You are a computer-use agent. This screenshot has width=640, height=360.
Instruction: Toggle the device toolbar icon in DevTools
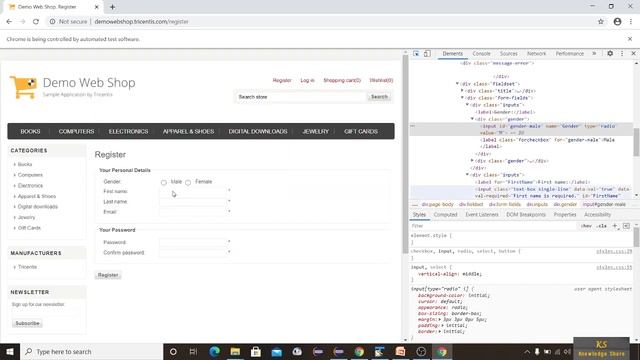tap(427, 53)
